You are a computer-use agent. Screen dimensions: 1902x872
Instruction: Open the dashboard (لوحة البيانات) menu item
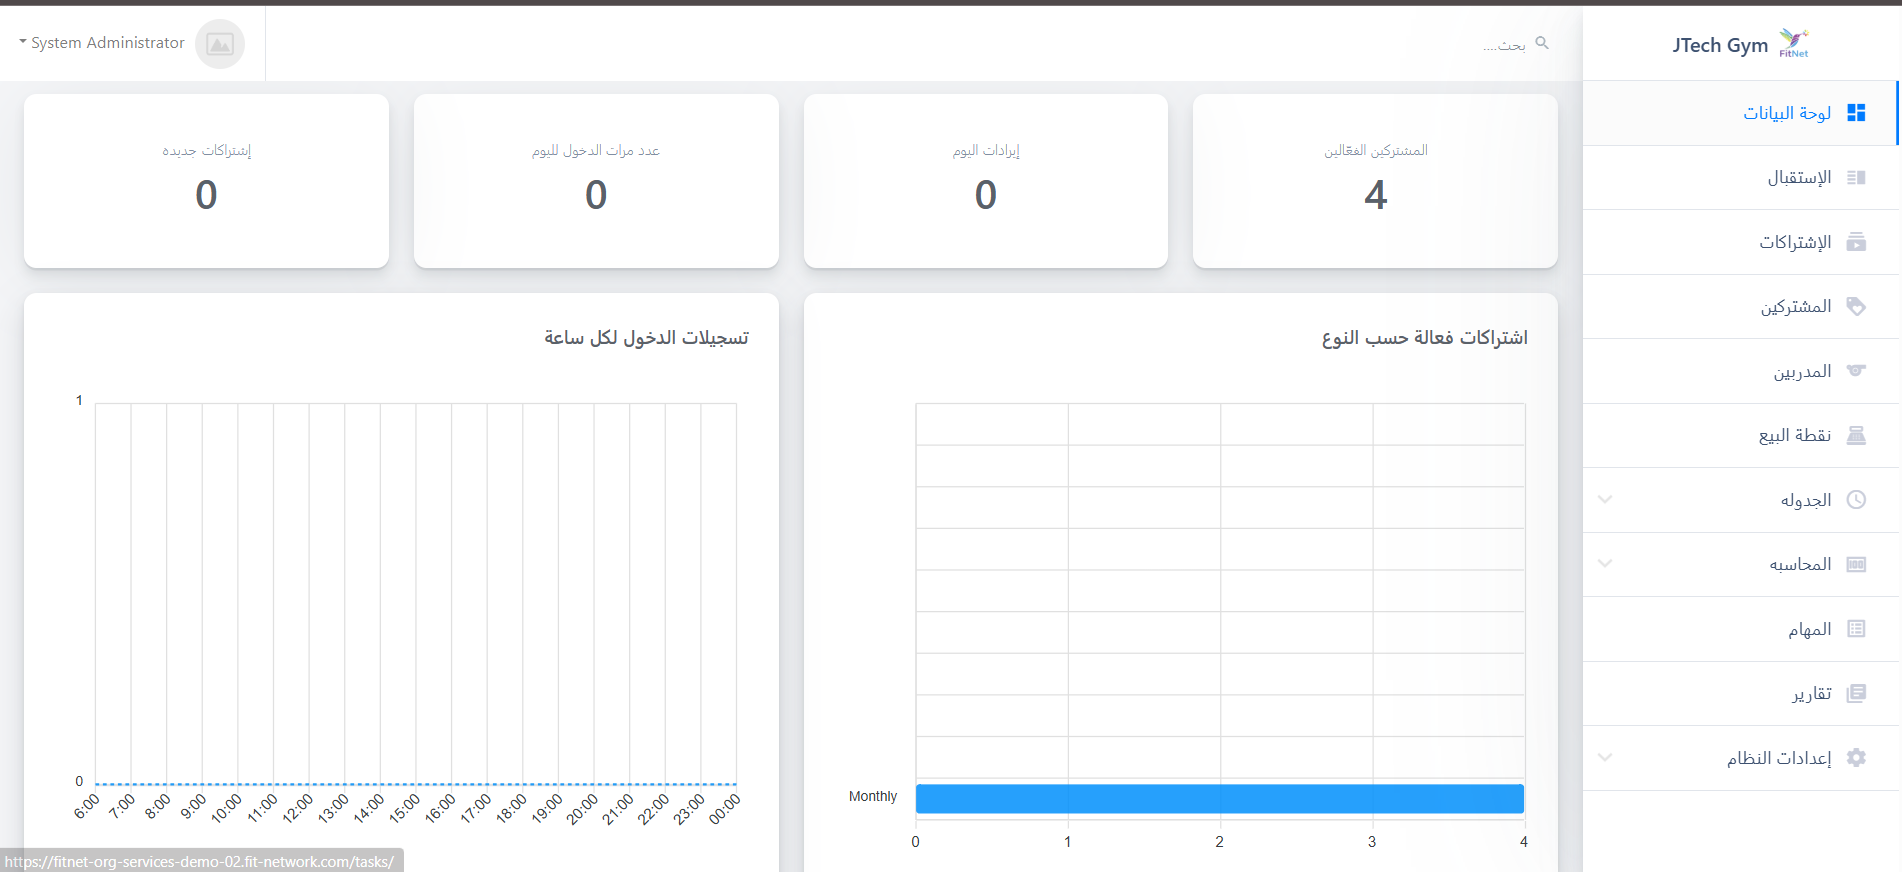1787,113
